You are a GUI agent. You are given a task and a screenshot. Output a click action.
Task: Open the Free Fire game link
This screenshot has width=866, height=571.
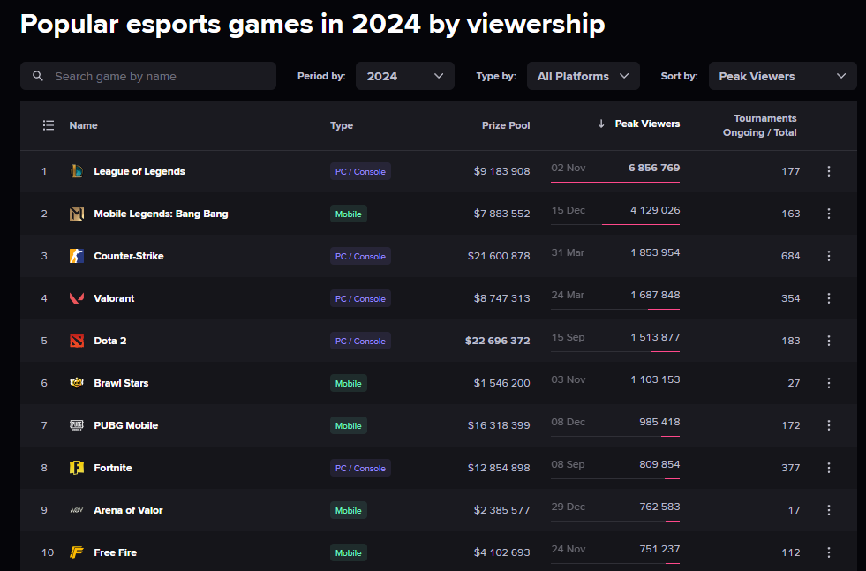pos(115,552)
